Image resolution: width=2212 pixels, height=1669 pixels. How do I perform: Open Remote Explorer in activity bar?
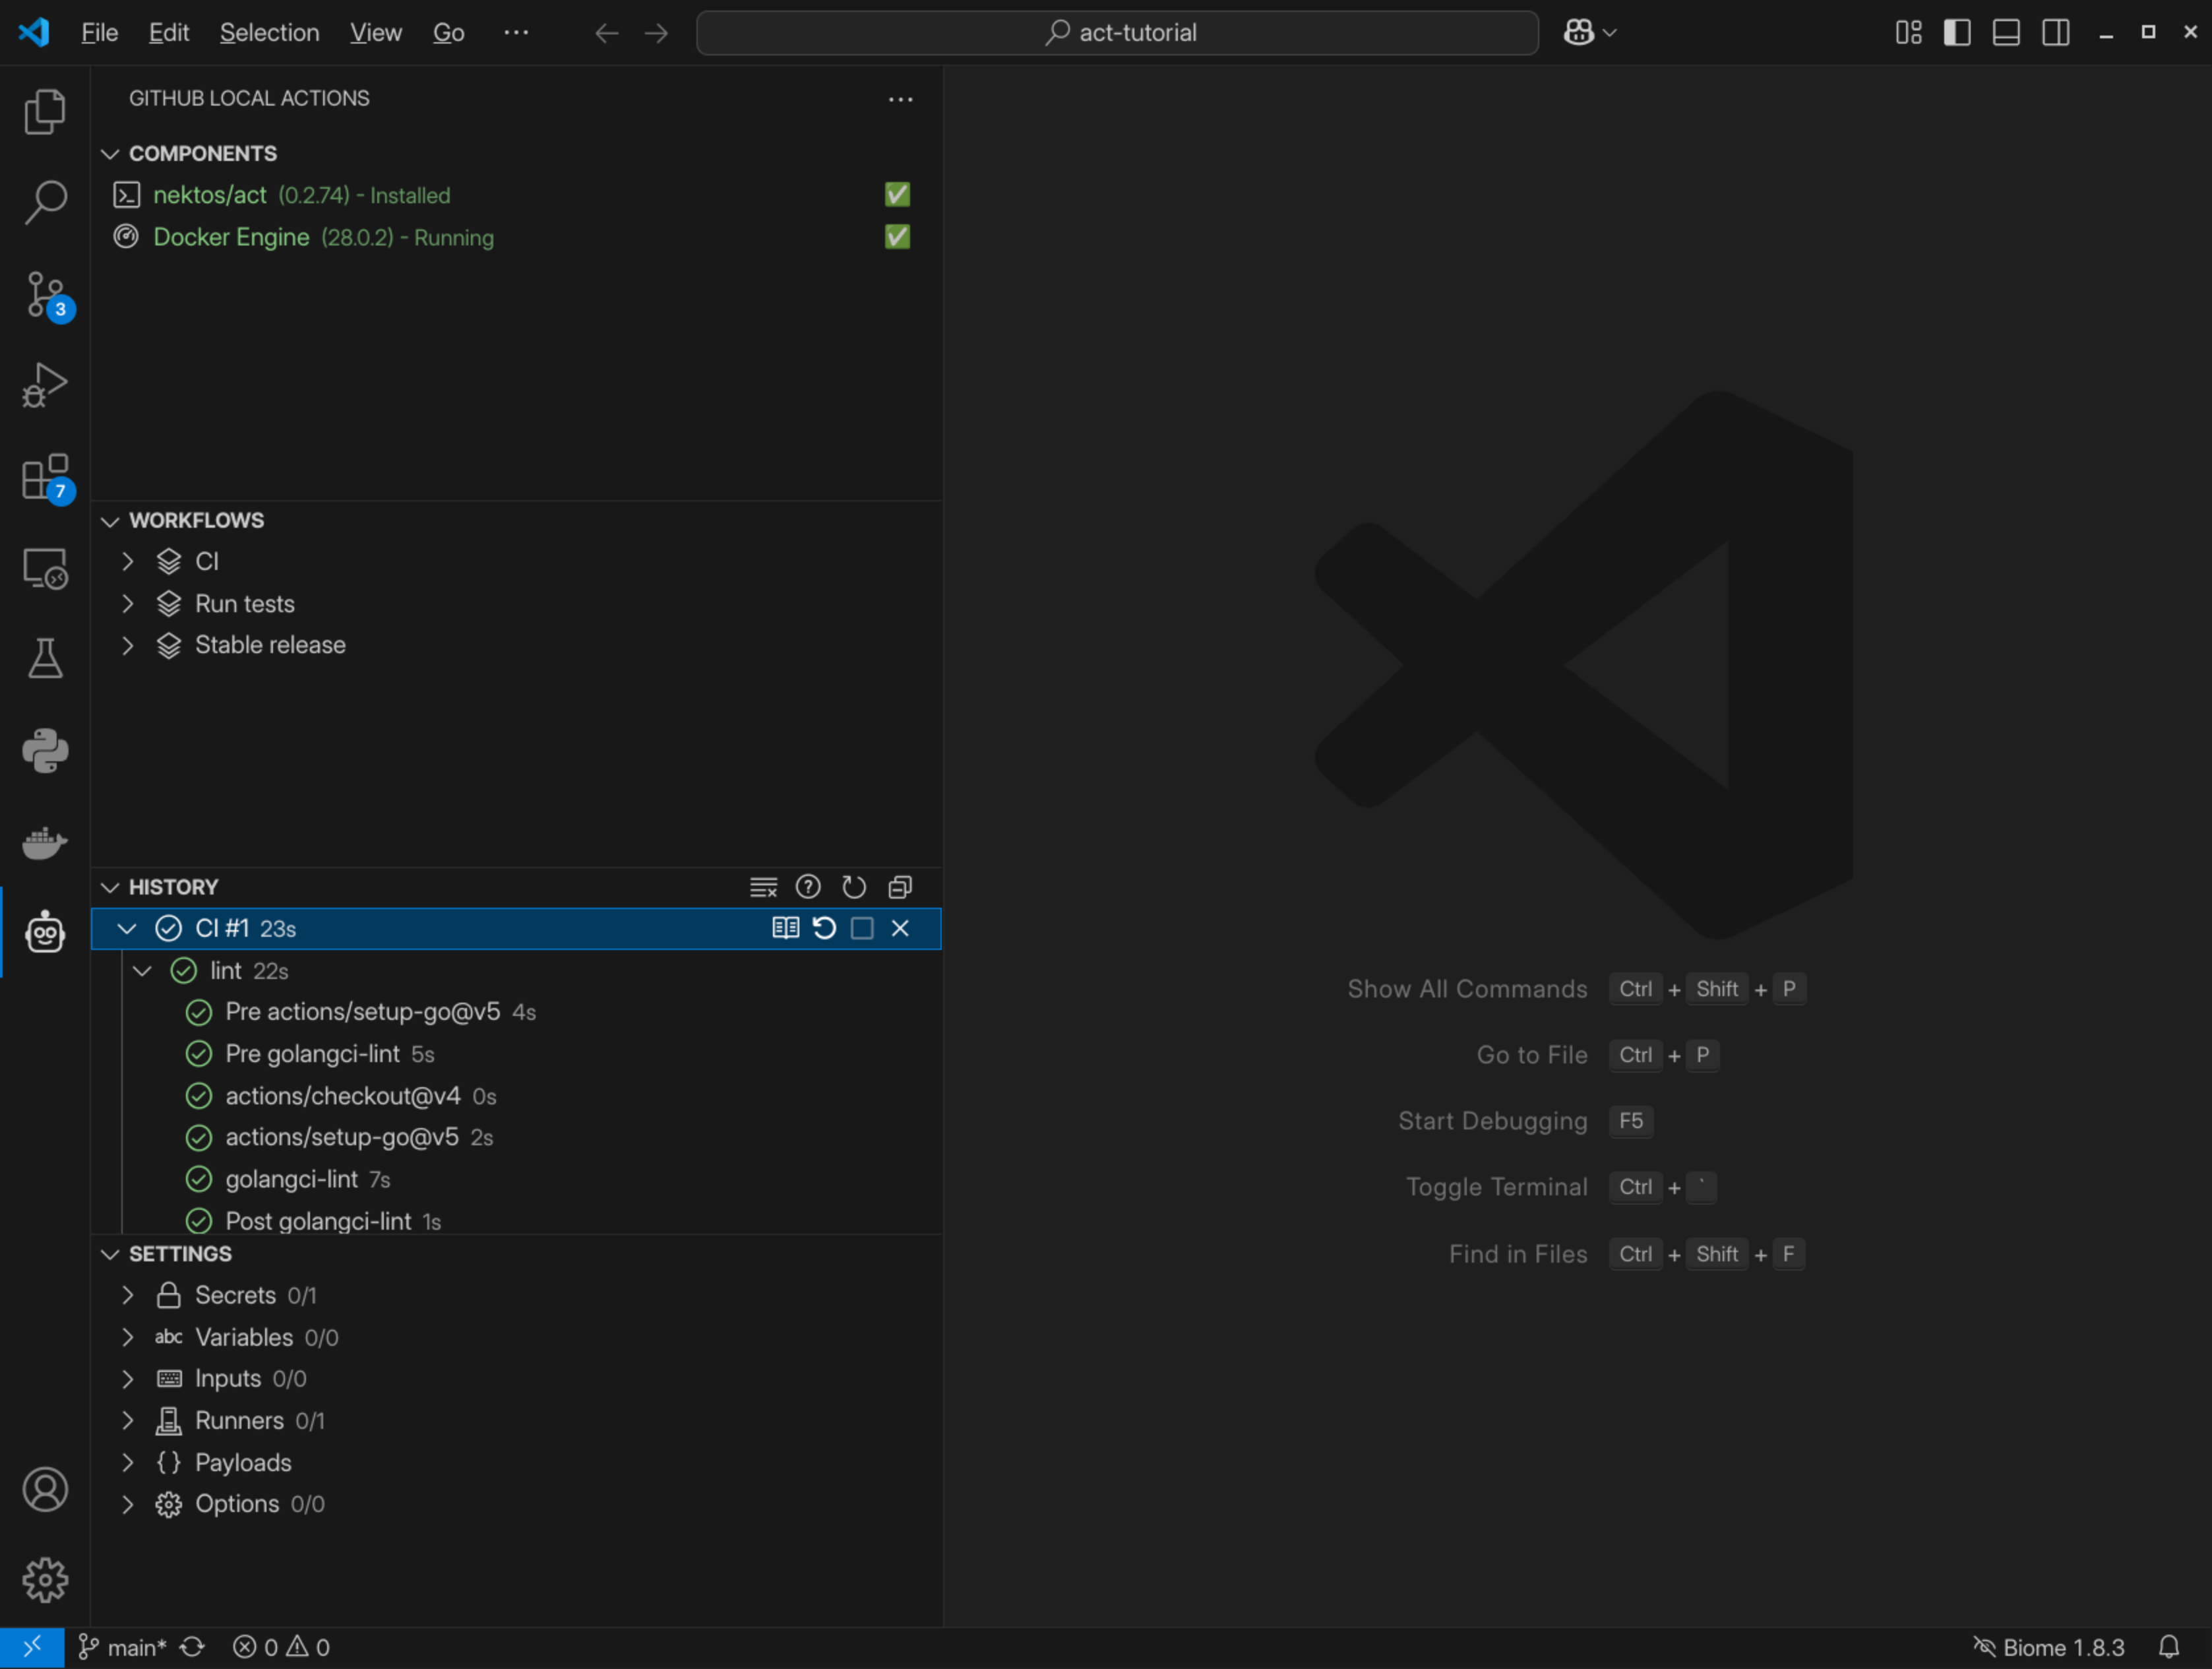pos(45,569)
